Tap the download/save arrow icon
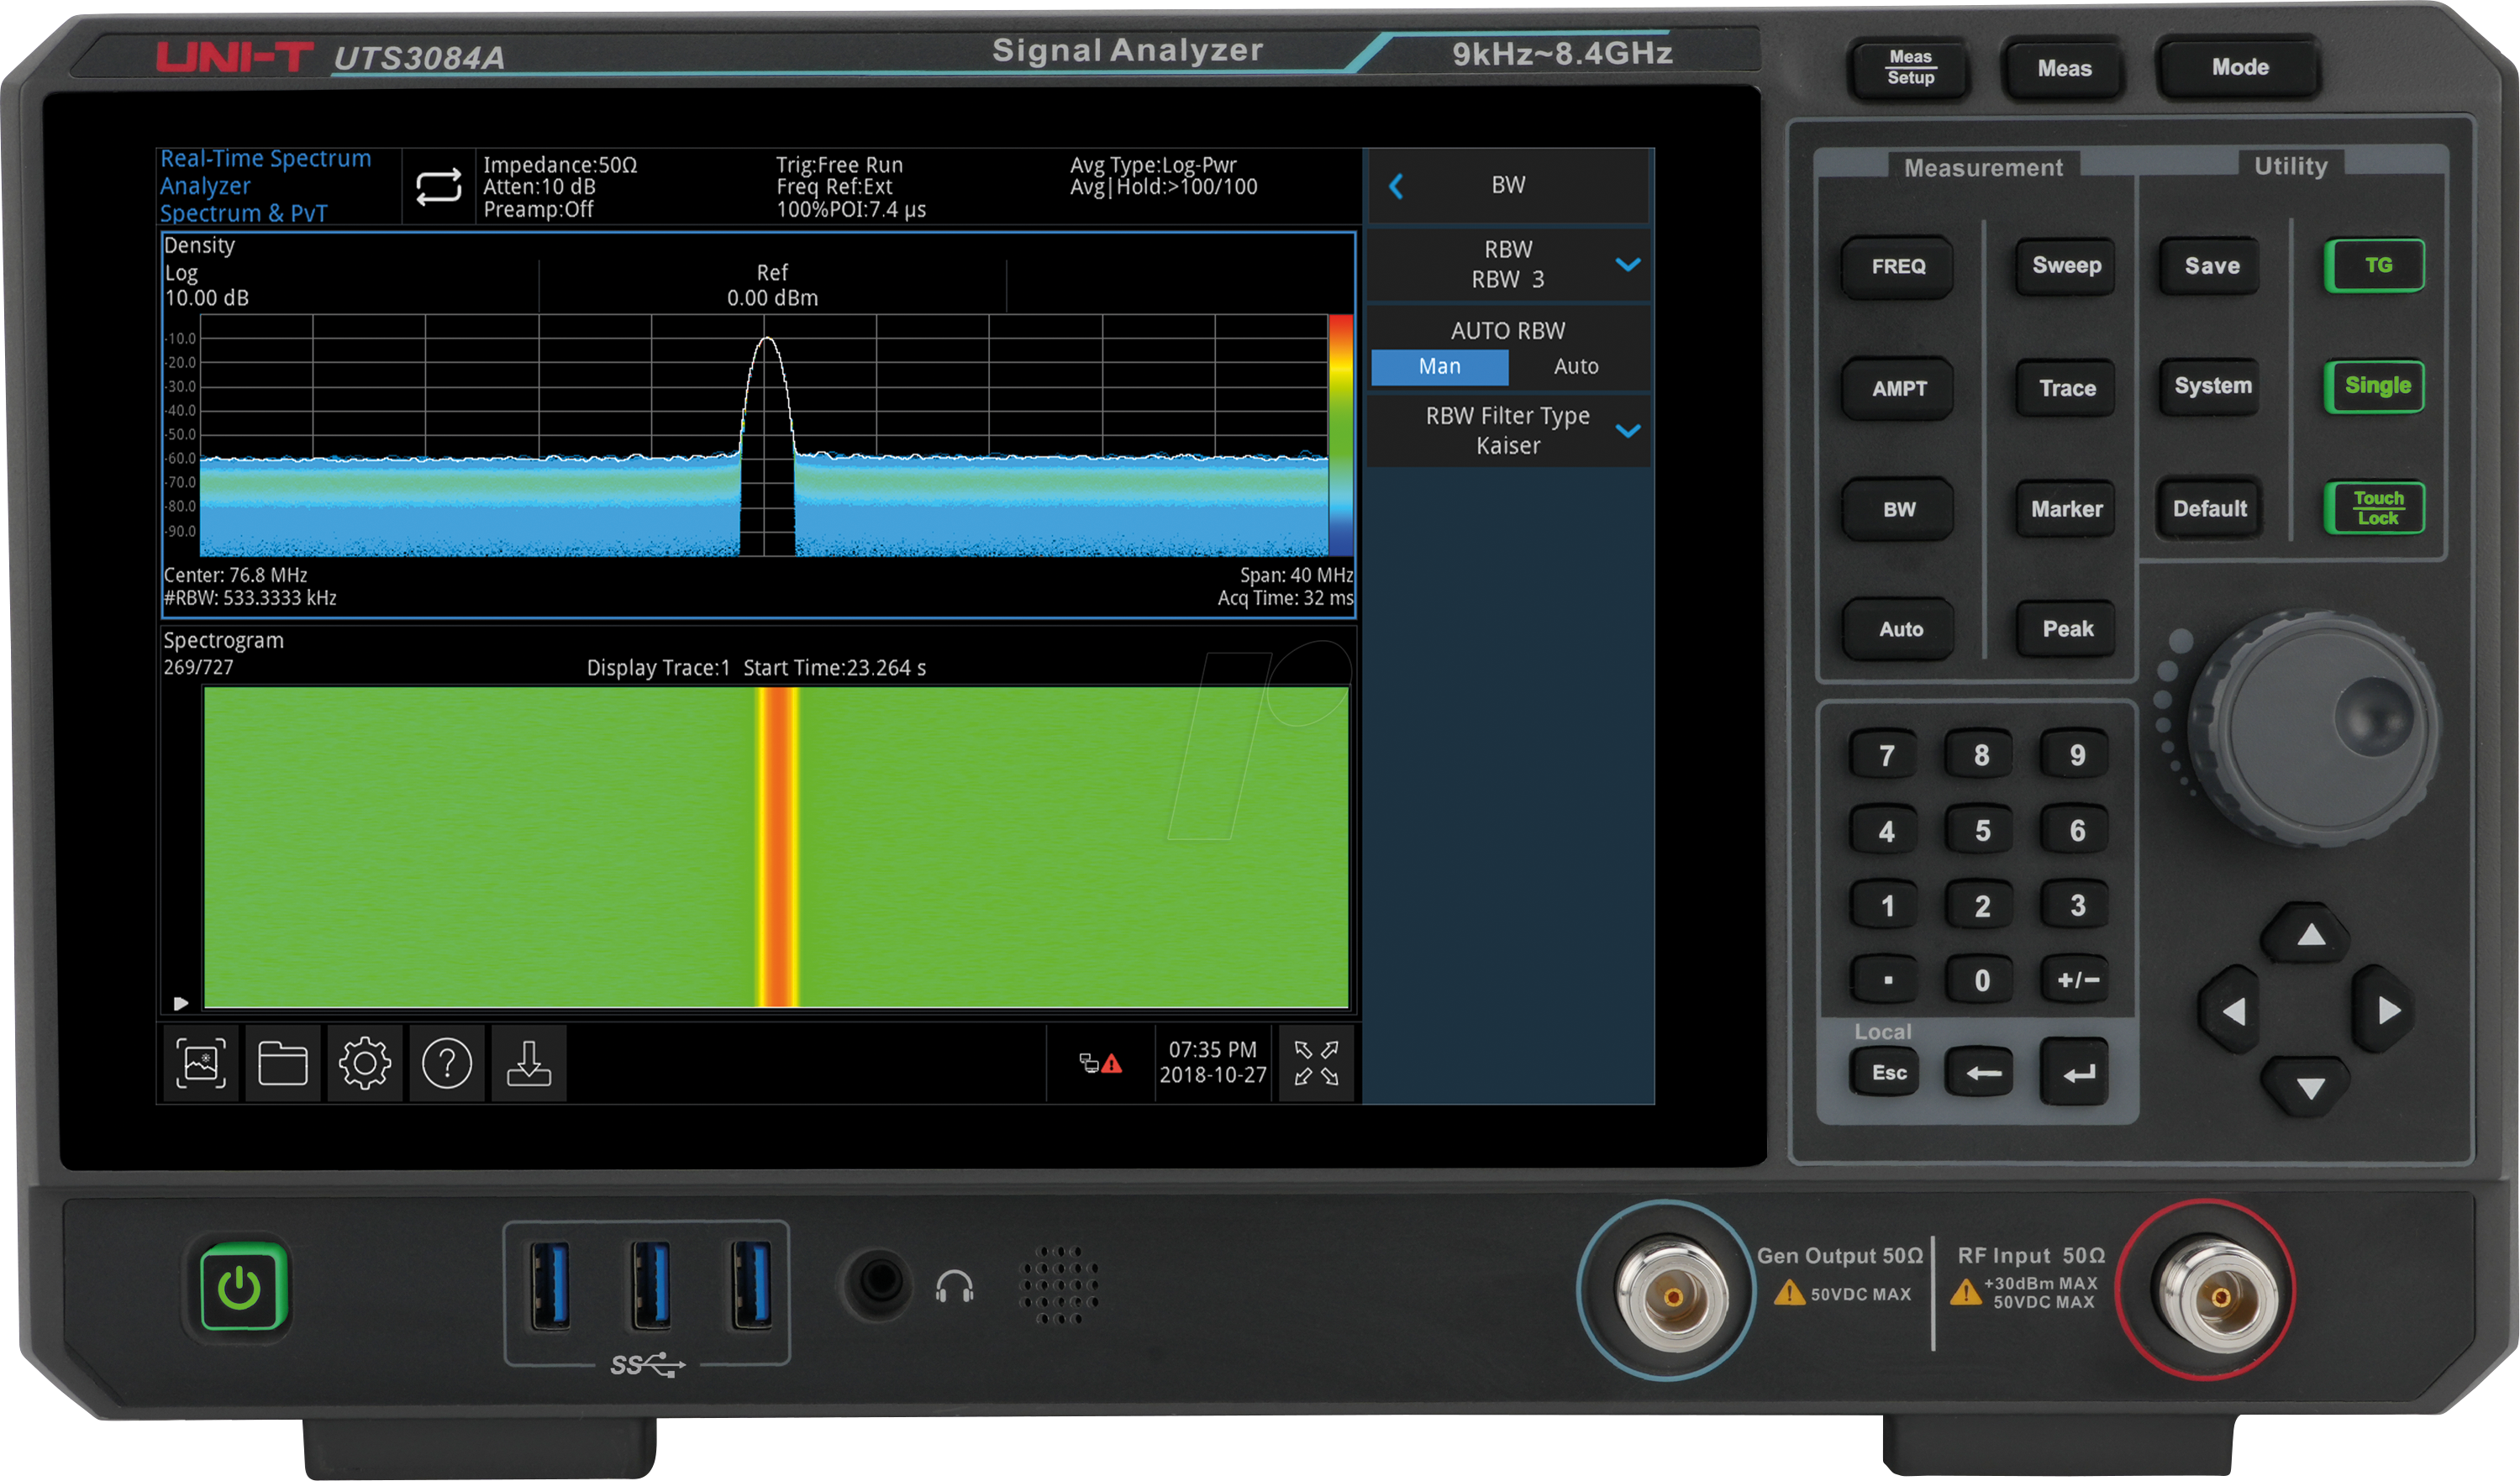 [x=528, y=1063]
